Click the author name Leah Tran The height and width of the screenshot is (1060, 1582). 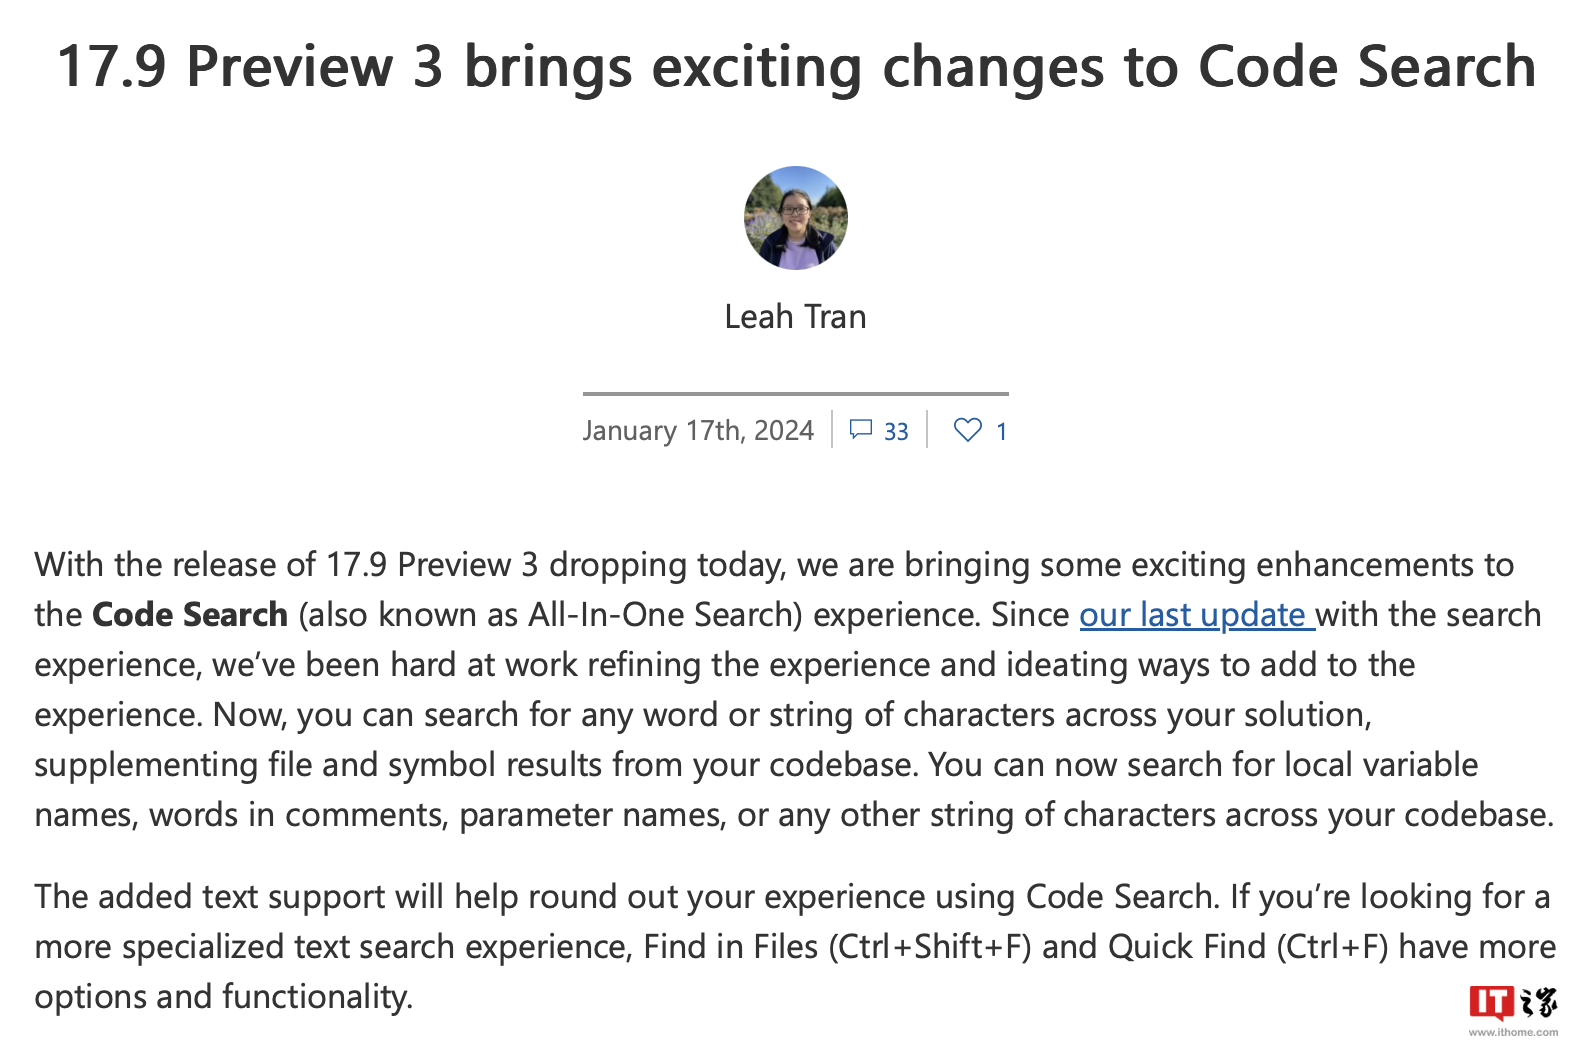tap(796, 317)
